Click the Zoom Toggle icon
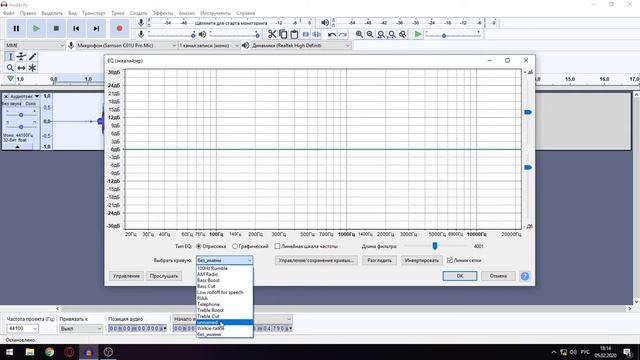Screen dimensions: 640x360 [403, 34]
